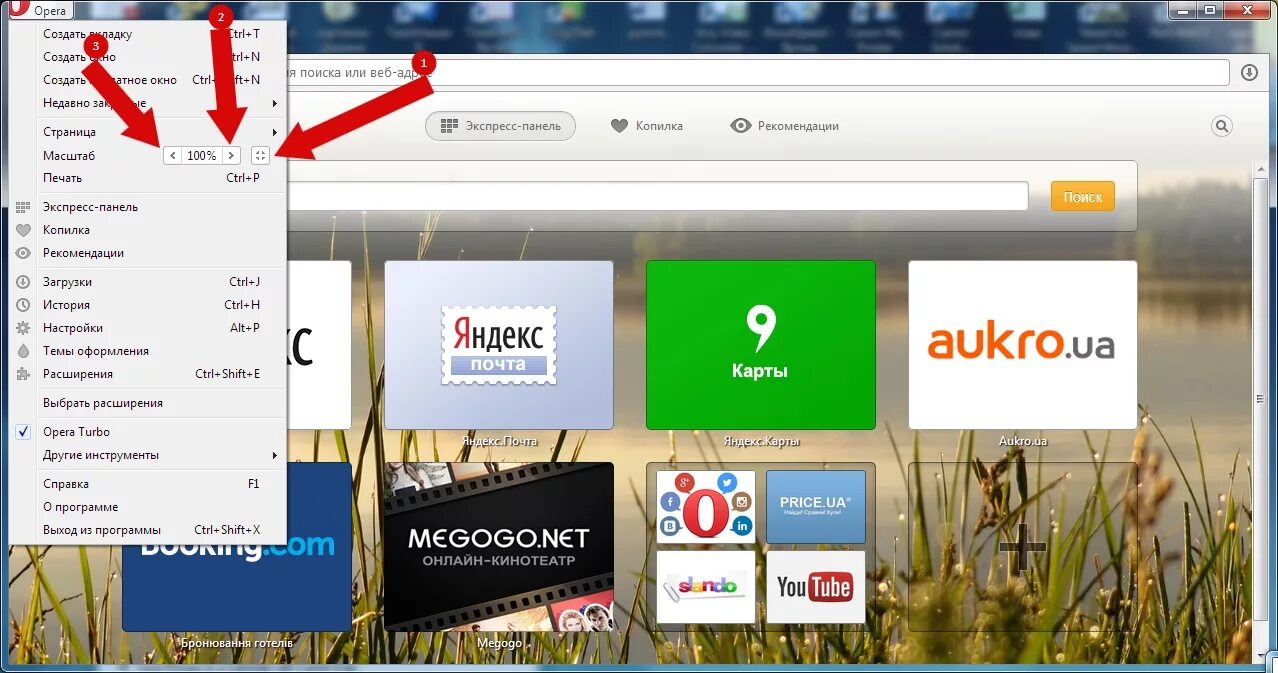Click the 100% zoom value
The height and width of the screenshot is (673, 1278).
click(x=202, y=155)
